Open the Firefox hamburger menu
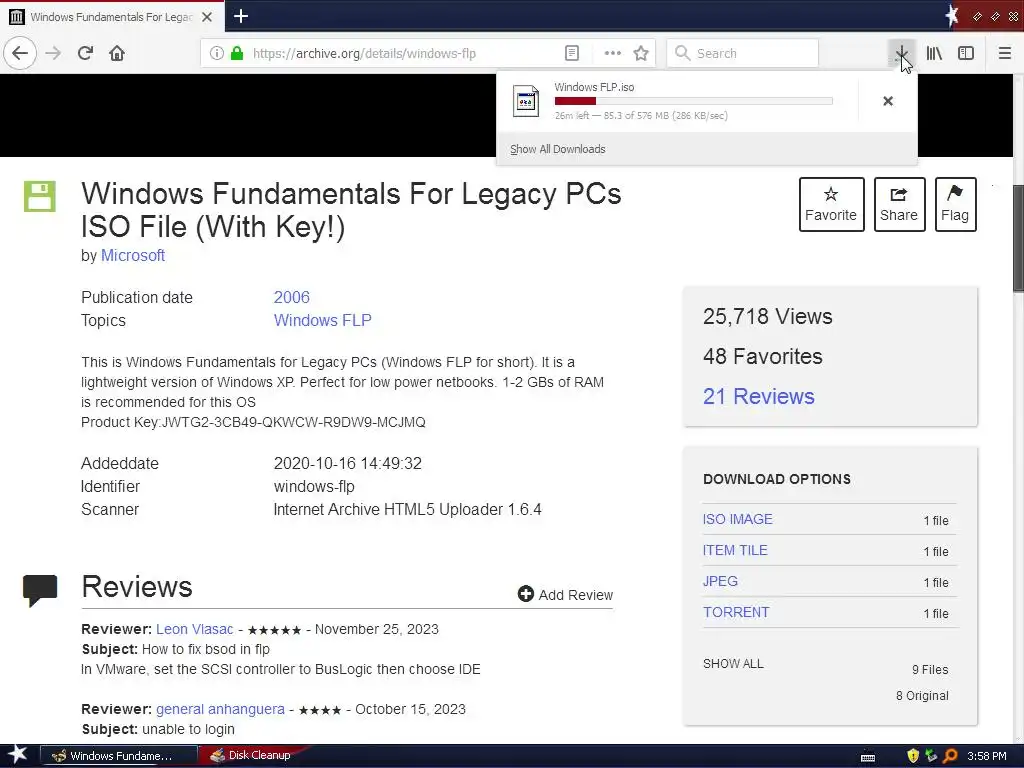This screenshot has height=768, width=1024. (1004, 54)
